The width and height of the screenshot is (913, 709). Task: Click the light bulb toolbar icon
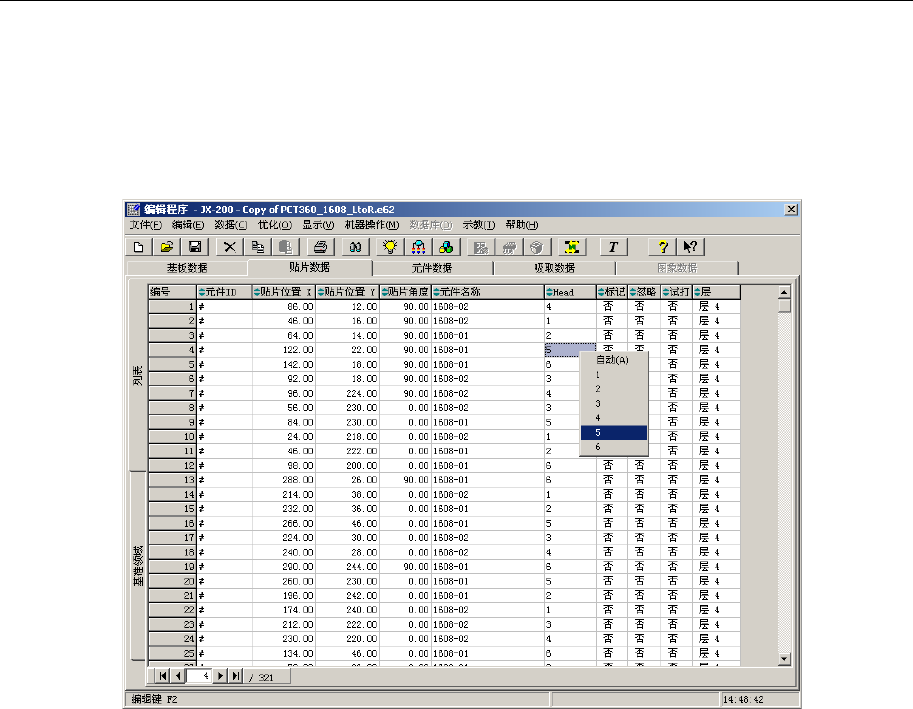coord(390,247)
